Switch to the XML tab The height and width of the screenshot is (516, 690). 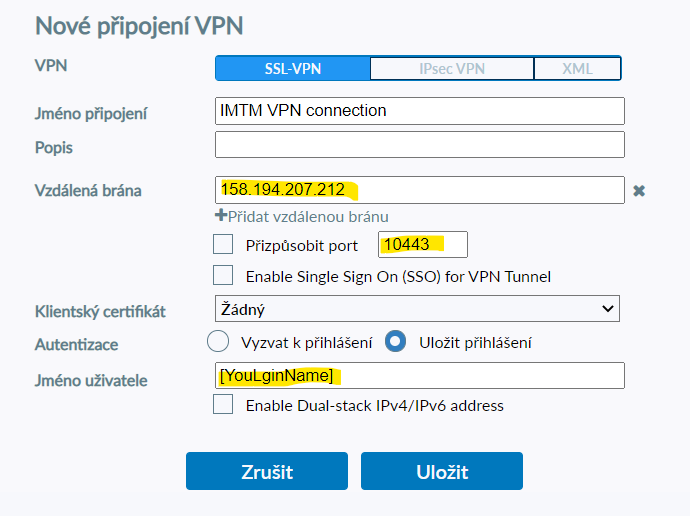577,68
